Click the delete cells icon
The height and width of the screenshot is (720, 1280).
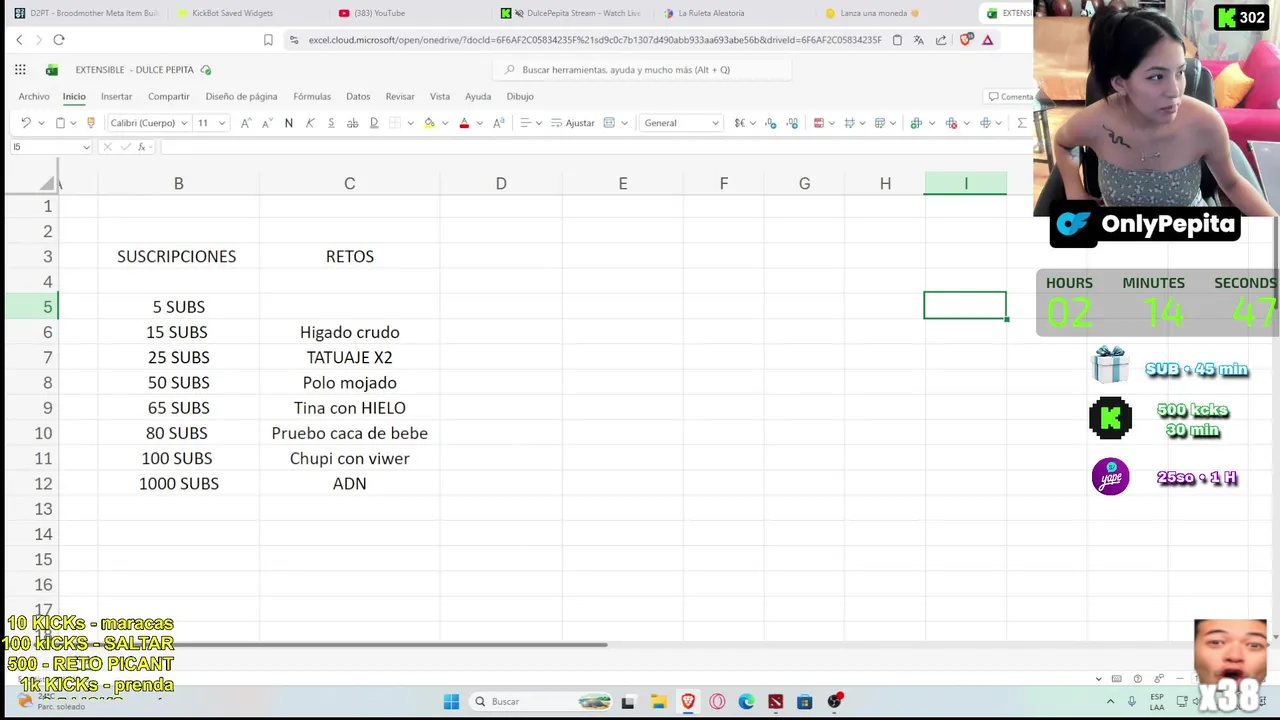[951, 123]
